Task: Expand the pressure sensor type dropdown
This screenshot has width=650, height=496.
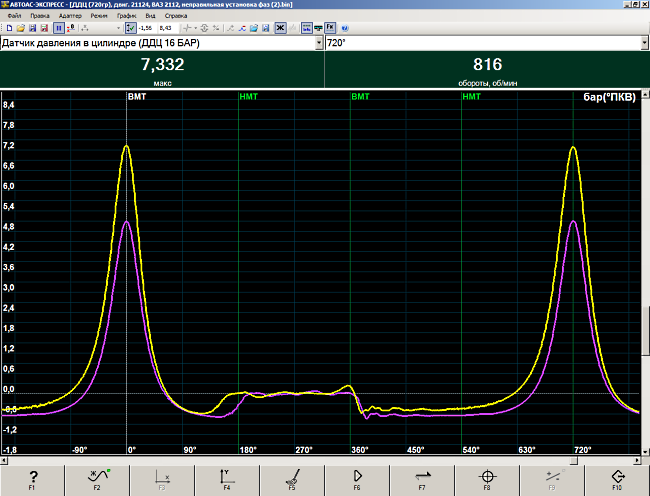Action: pyautogui.click(x=319, y=44)
